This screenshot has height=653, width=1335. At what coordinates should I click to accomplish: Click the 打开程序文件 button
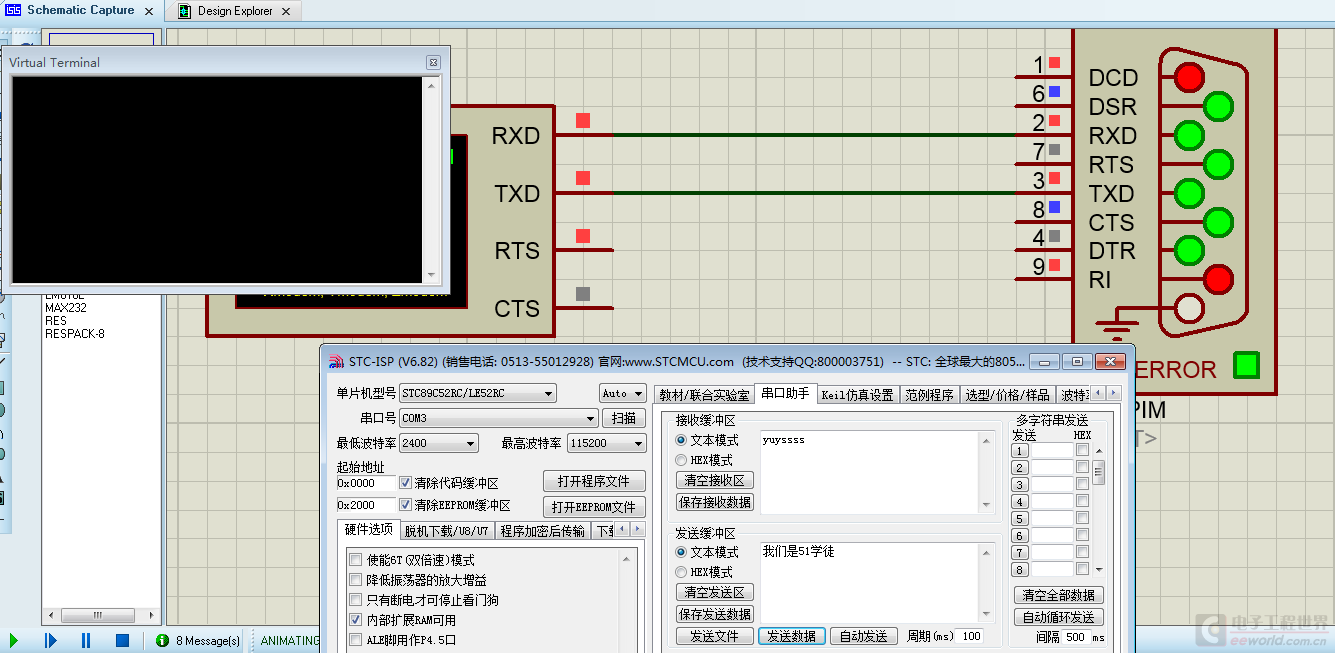pos(594,482)
